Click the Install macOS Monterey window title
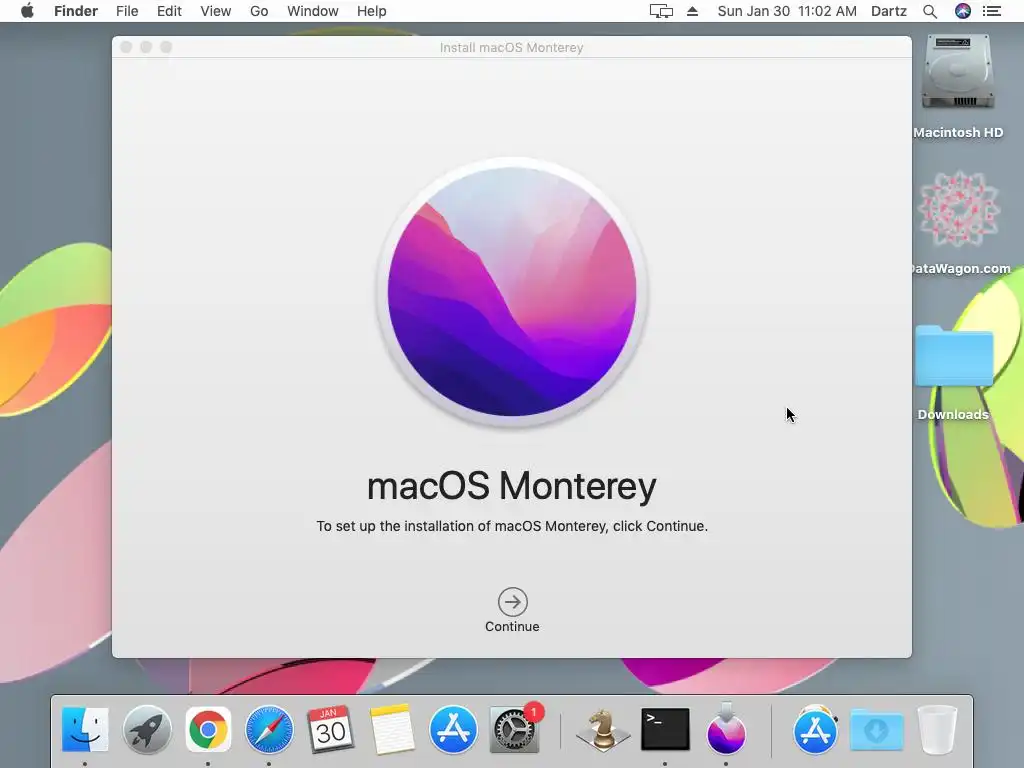 coord(511,48)
